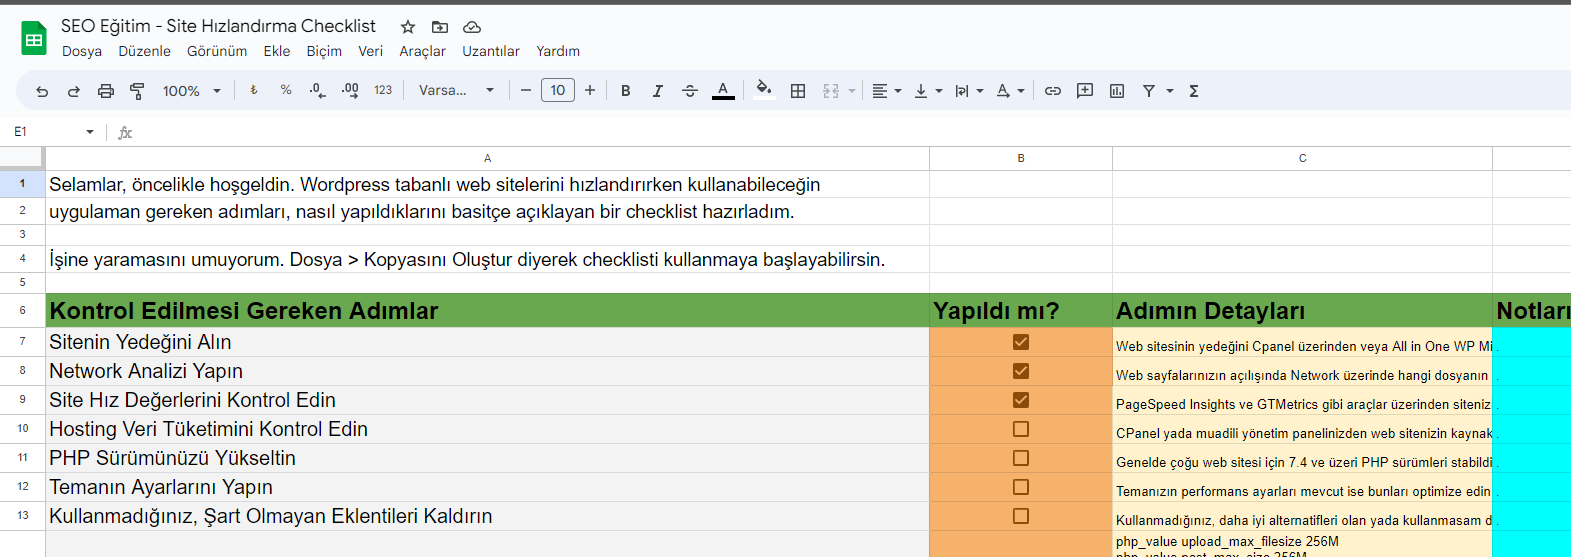Select column A header
Screen dimensions: 1571x557
point(487,158)
